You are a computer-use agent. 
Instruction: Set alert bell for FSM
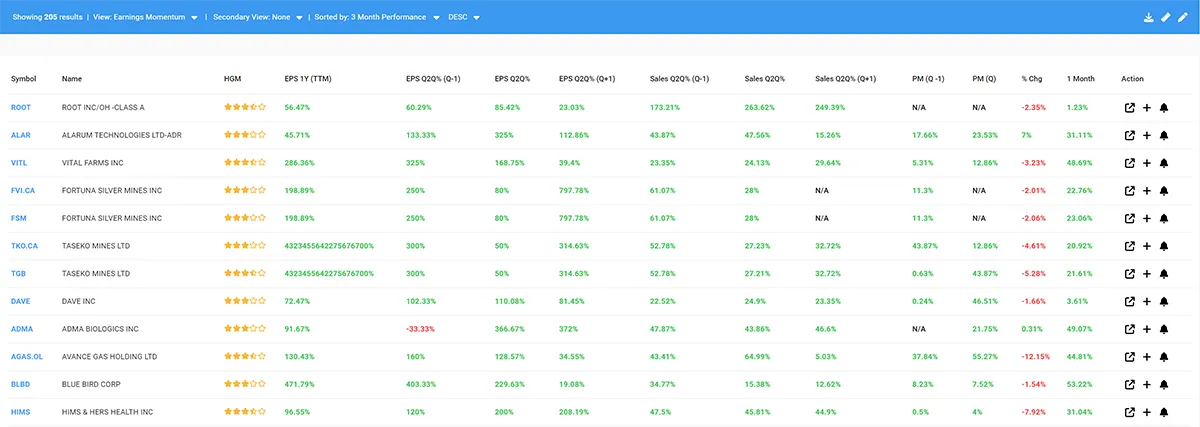(x=1164, y=217)
